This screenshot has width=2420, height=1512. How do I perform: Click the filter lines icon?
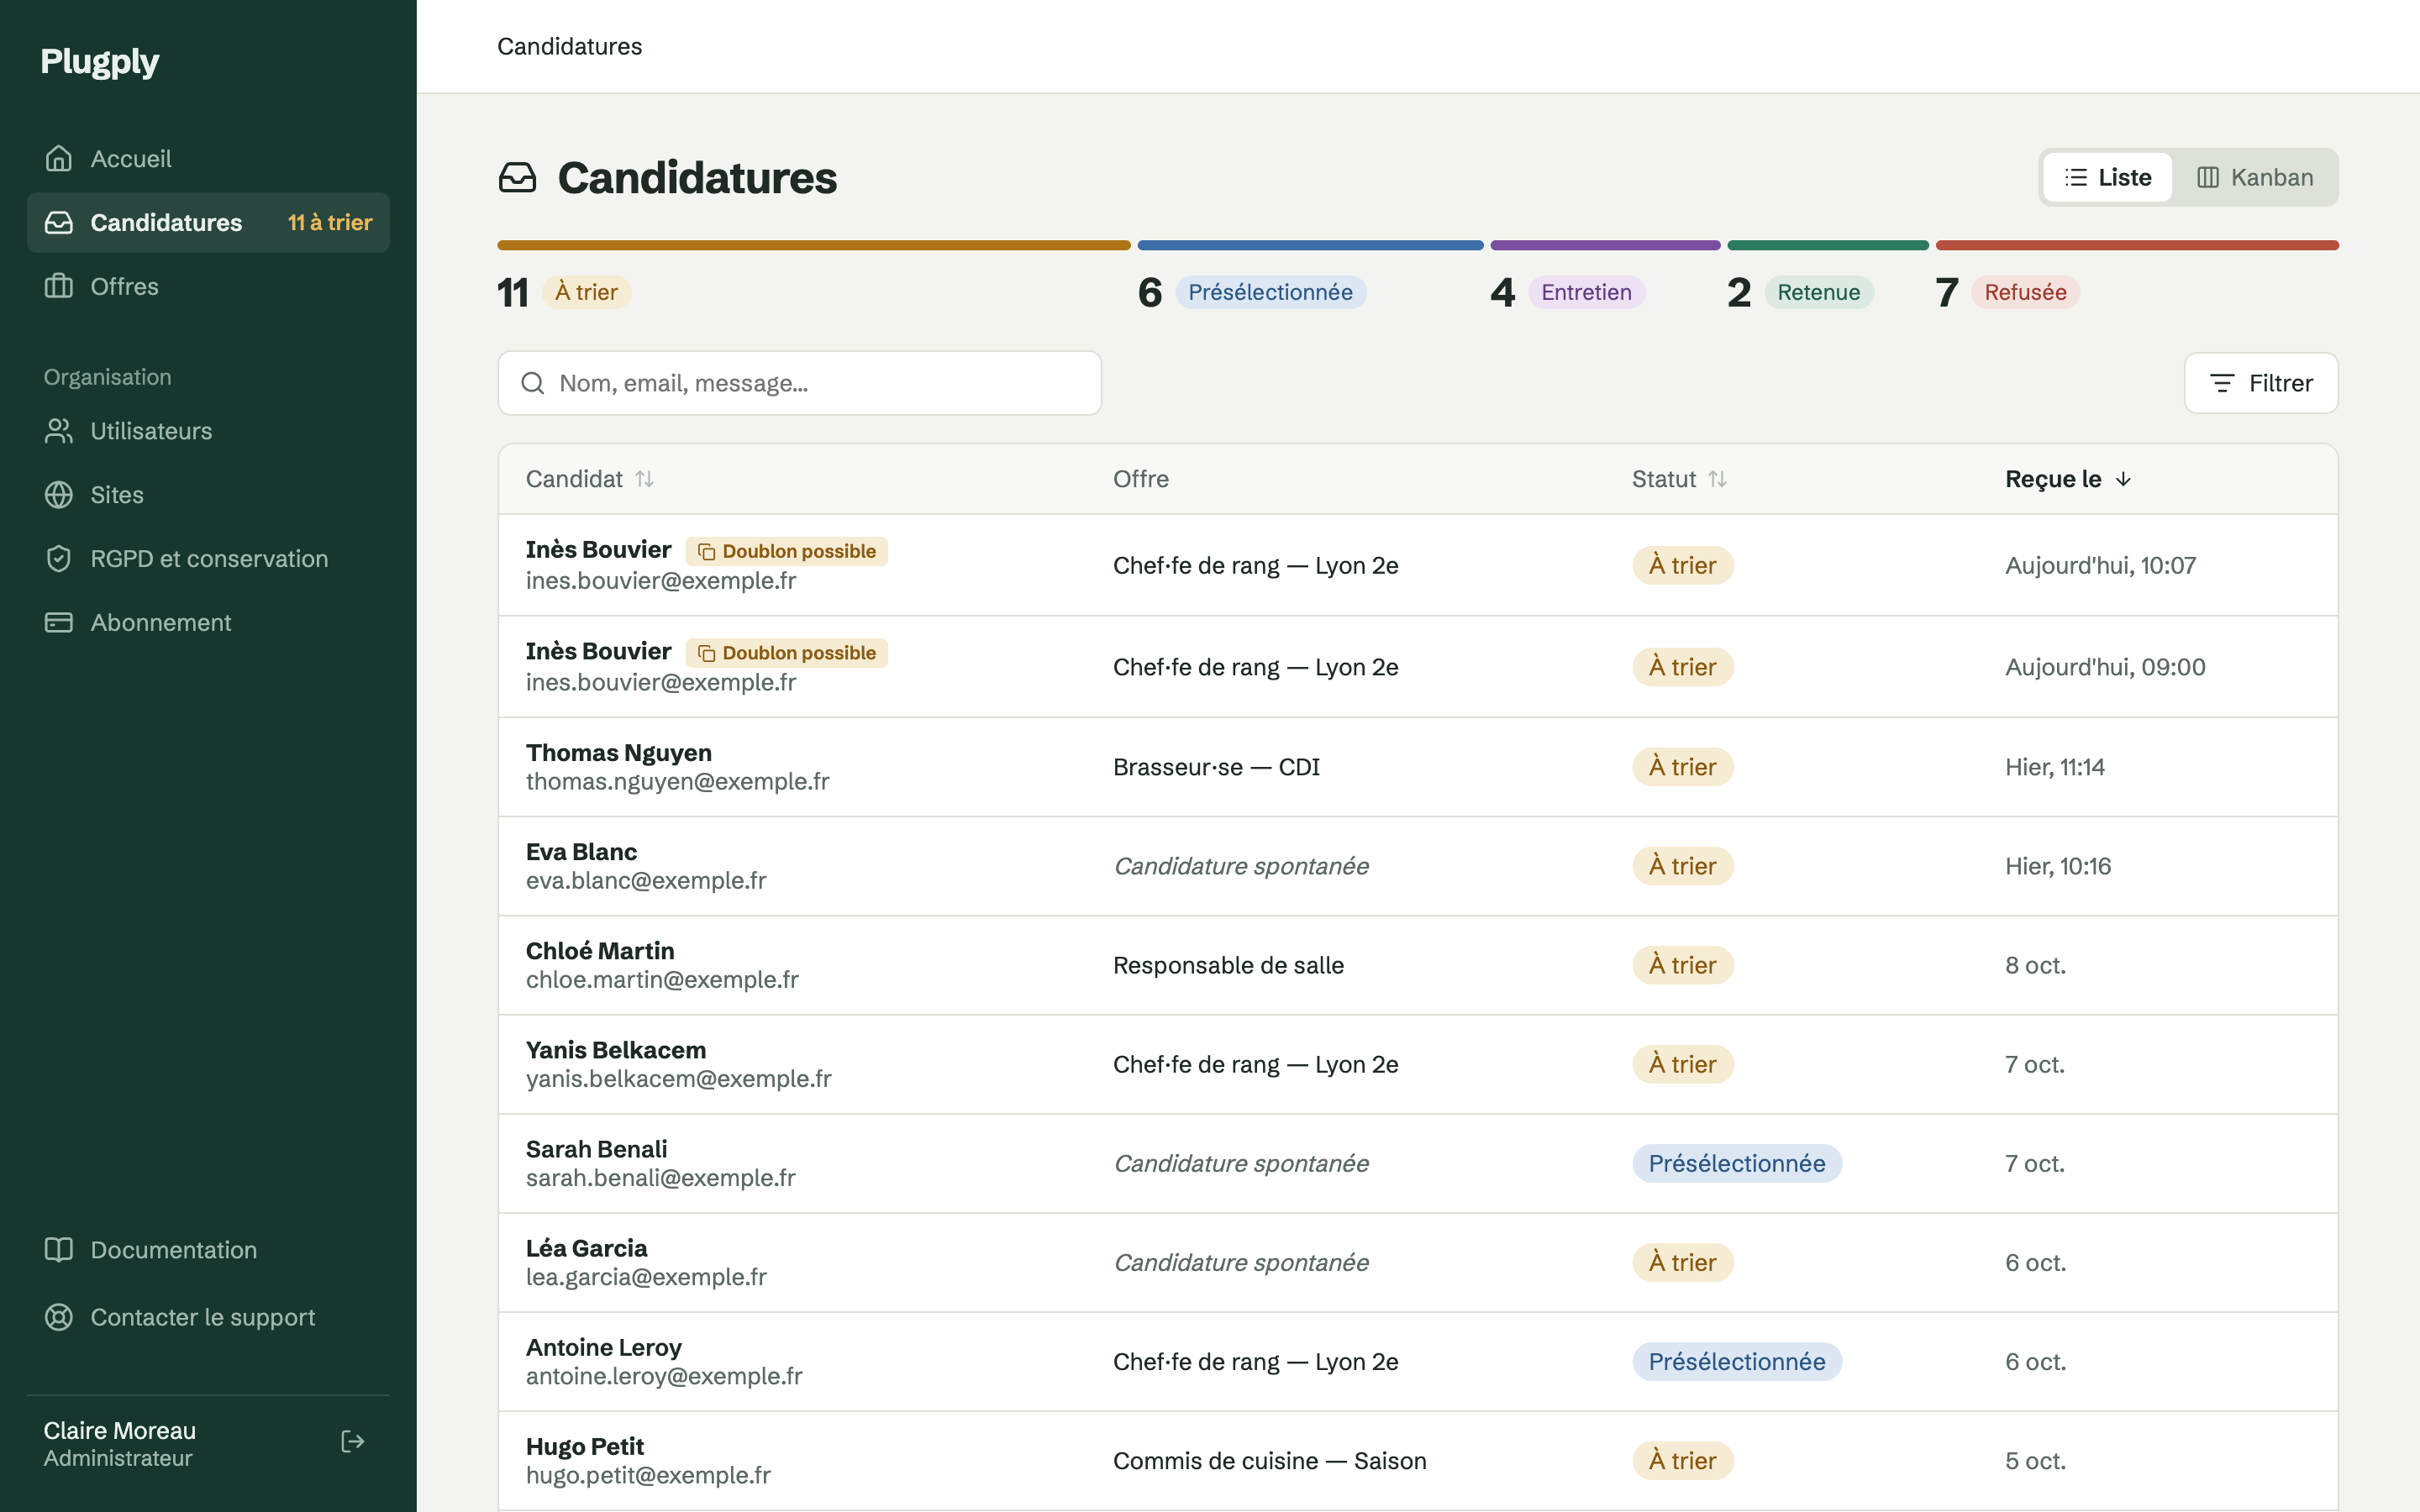(x=2222, y=383)
